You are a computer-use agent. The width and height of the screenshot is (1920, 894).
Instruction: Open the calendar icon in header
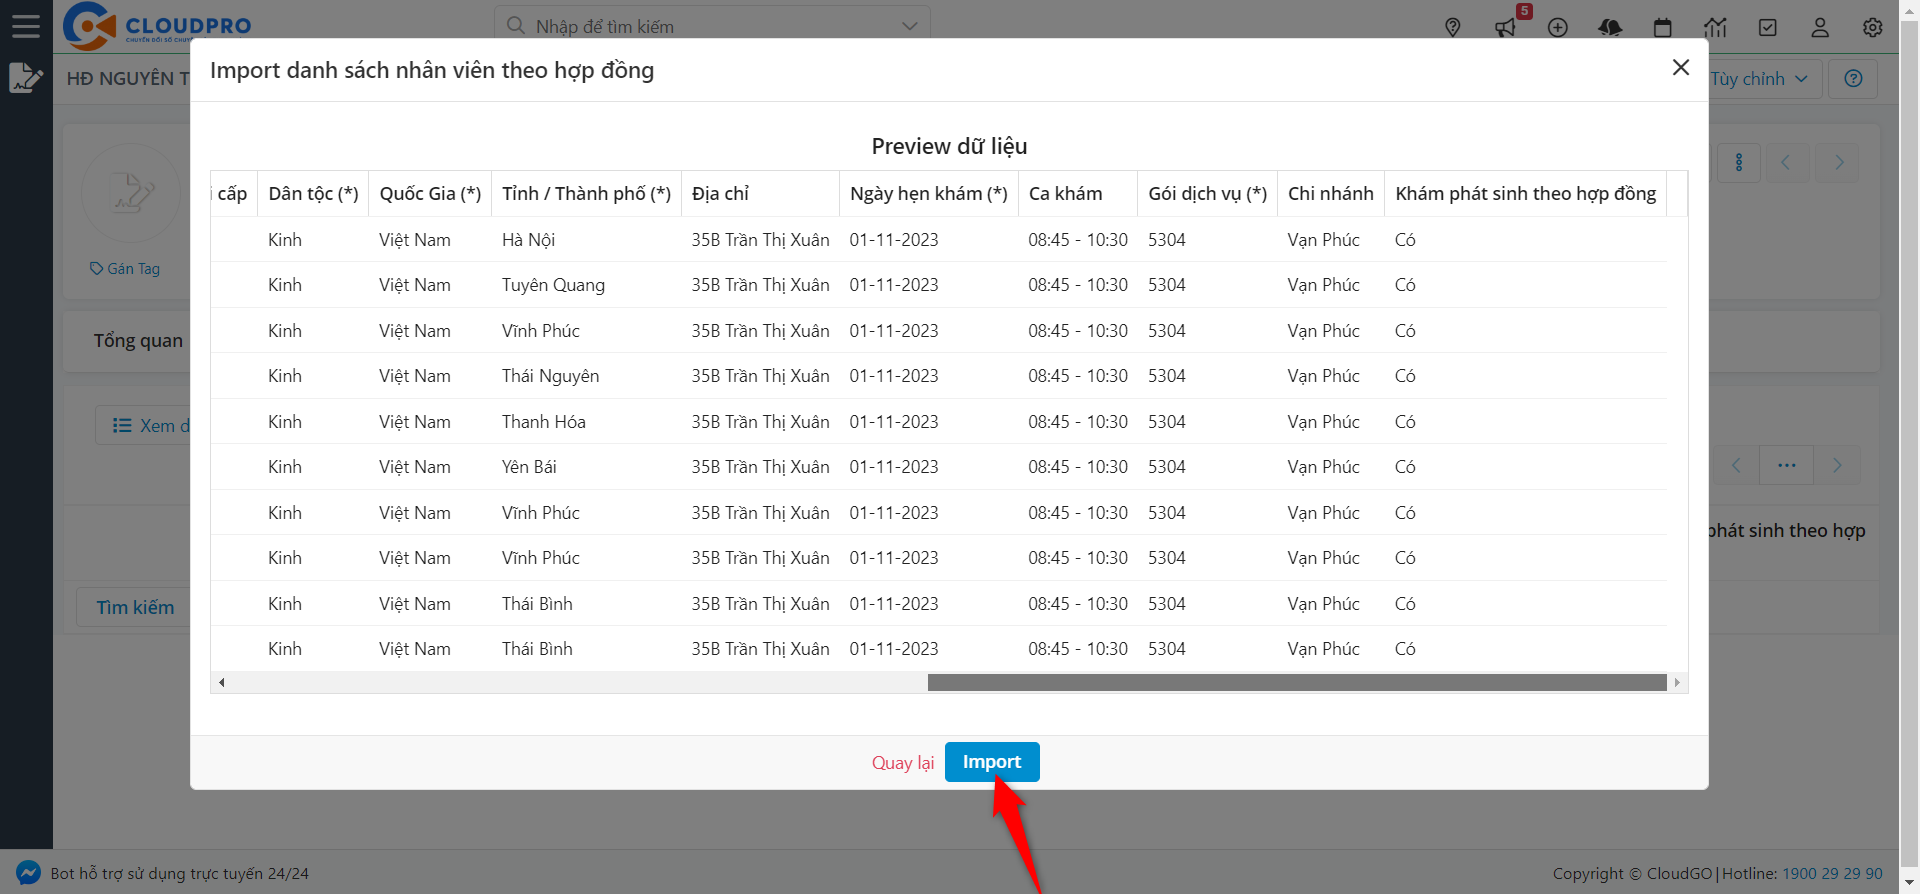[x=1663, y=28]
